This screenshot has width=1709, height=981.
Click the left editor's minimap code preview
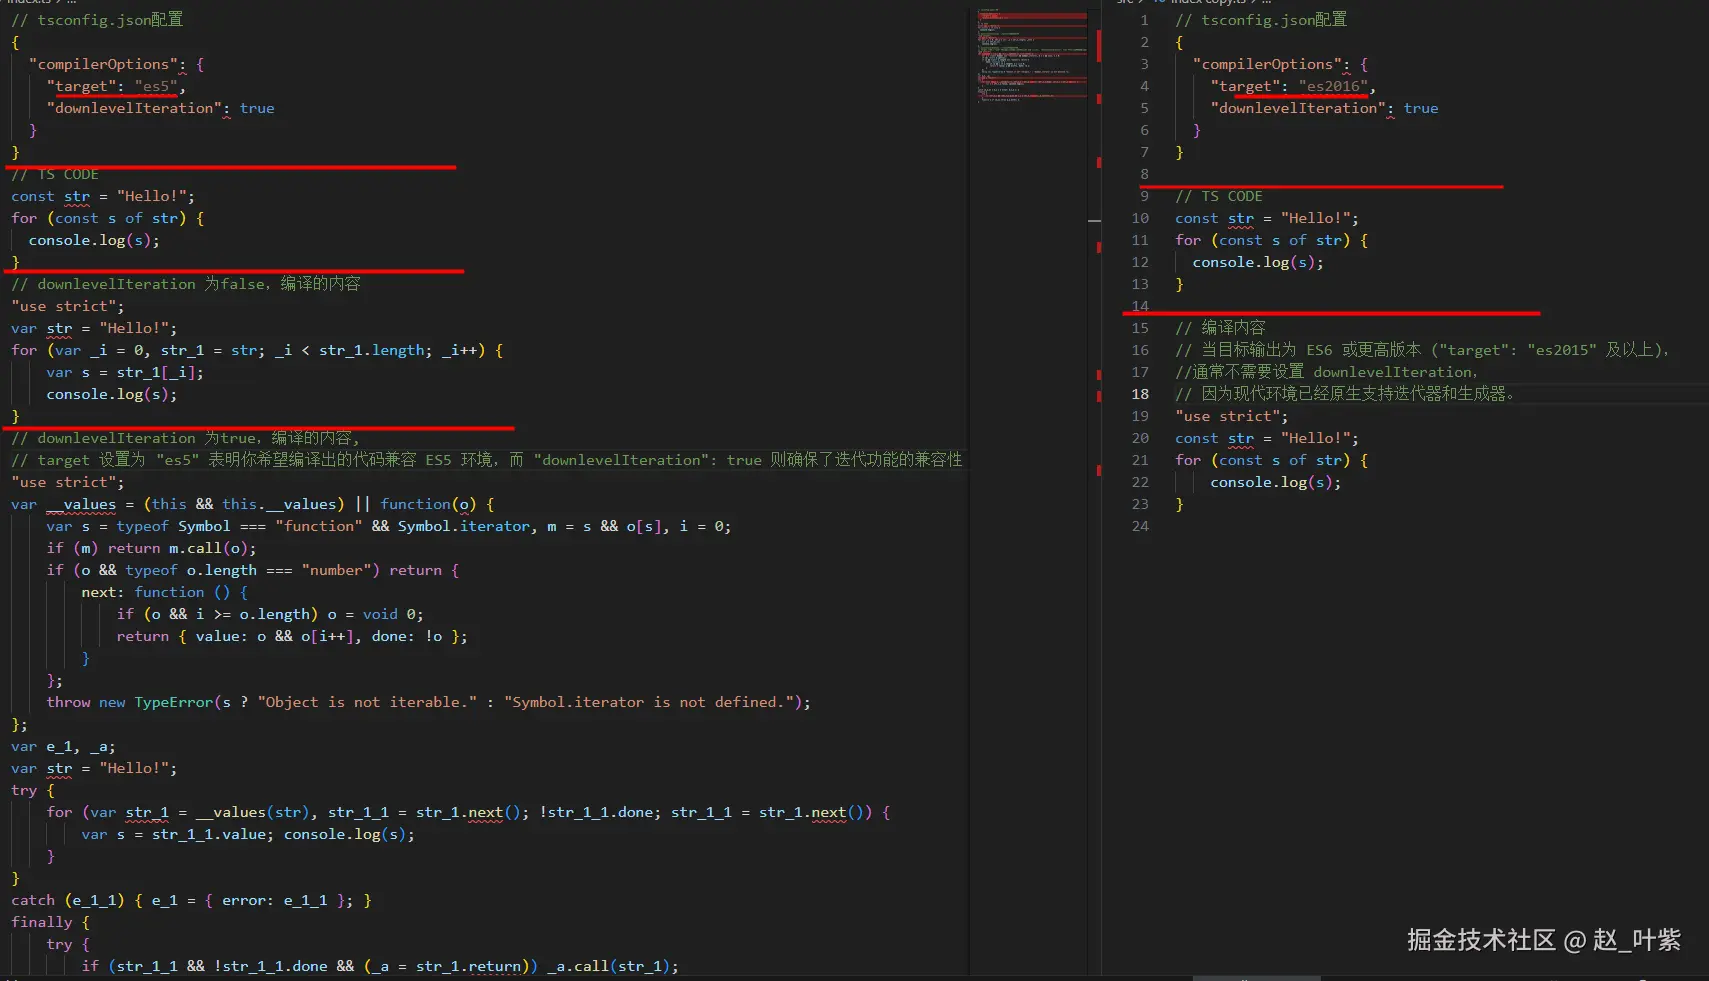pos(1032,55)
